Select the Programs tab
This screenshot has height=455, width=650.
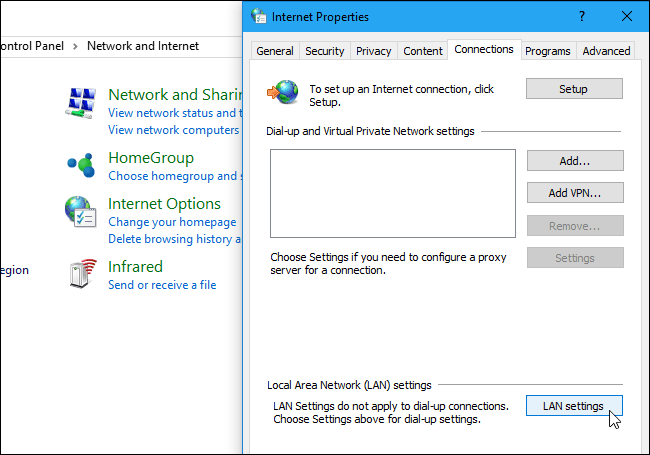pyautogui.click(x=548, y=51)
